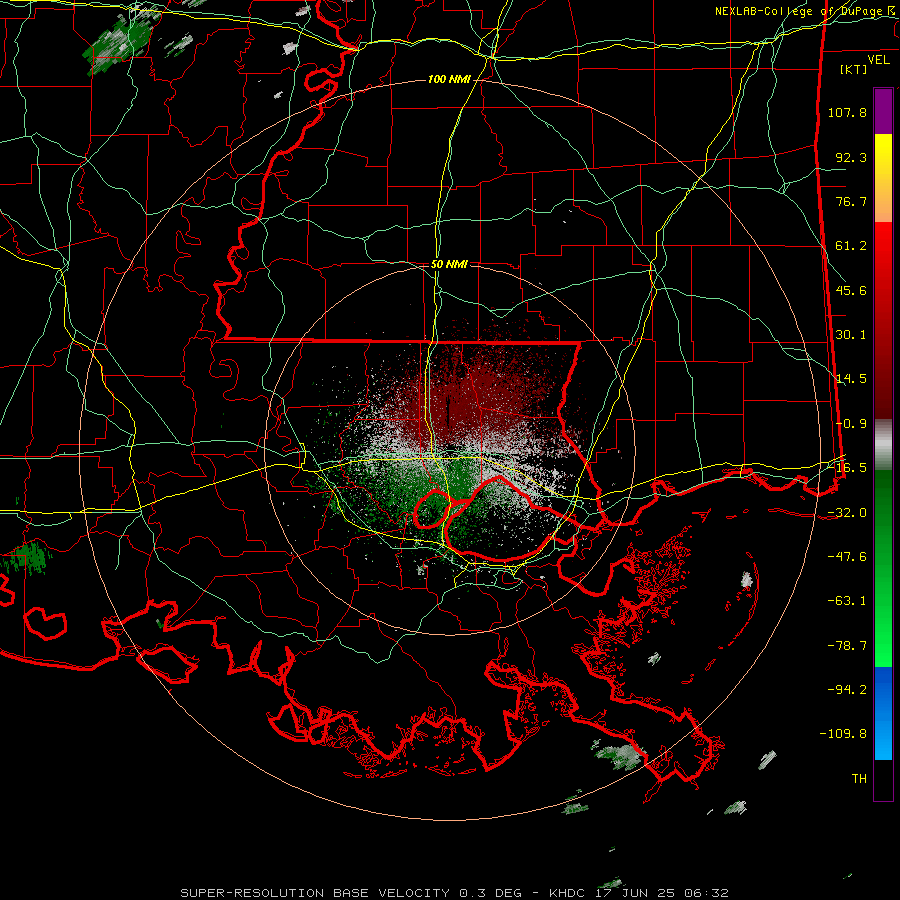Click the VEL legend title
The image size is (900, 900).
pyautogui.click(x=878, y=60)
